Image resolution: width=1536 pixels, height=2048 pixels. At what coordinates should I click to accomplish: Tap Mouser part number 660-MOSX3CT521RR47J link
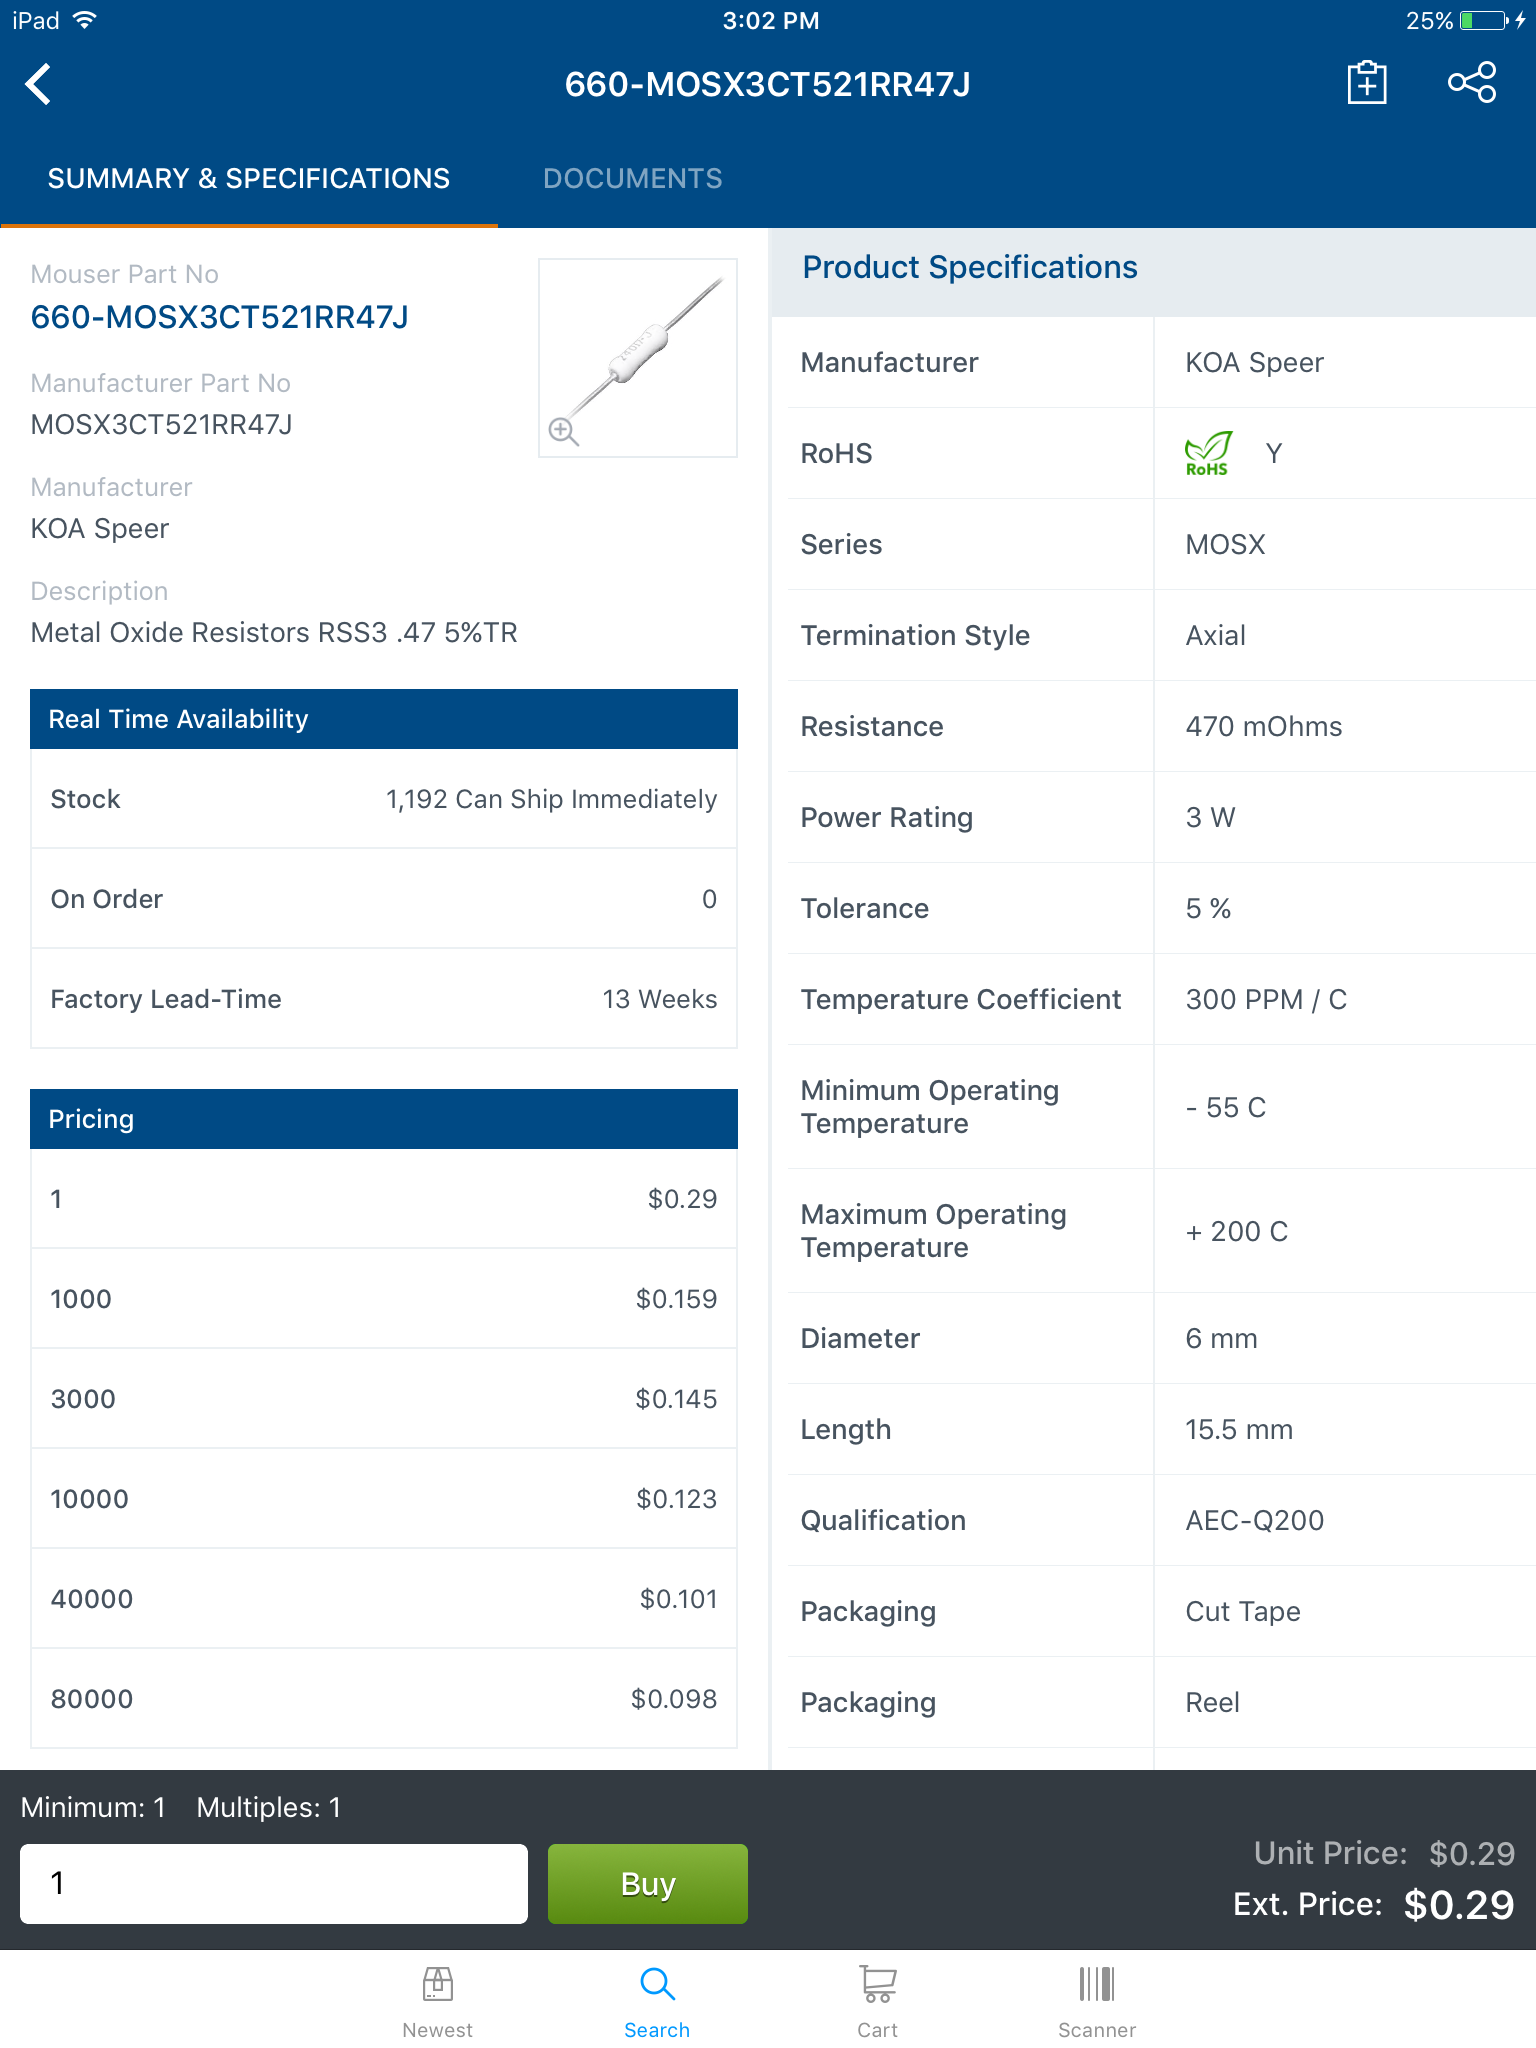[219, 317]
